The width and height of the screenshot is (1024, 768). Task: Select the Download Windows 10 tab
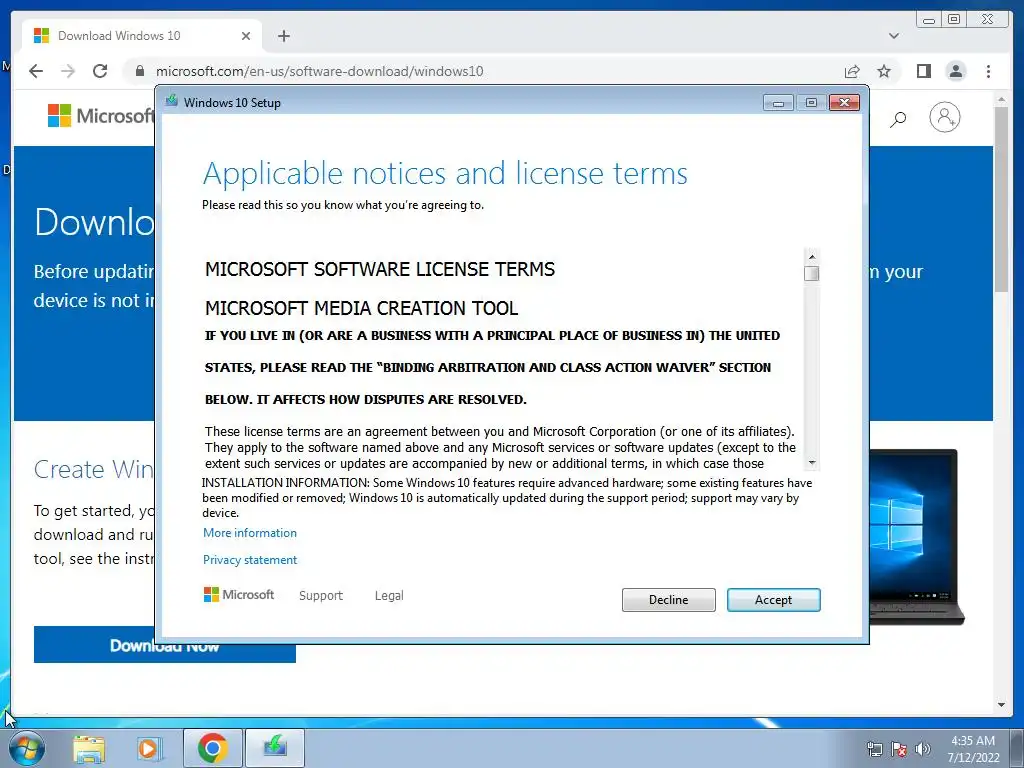pyautogui.click(x=142, y=36)
